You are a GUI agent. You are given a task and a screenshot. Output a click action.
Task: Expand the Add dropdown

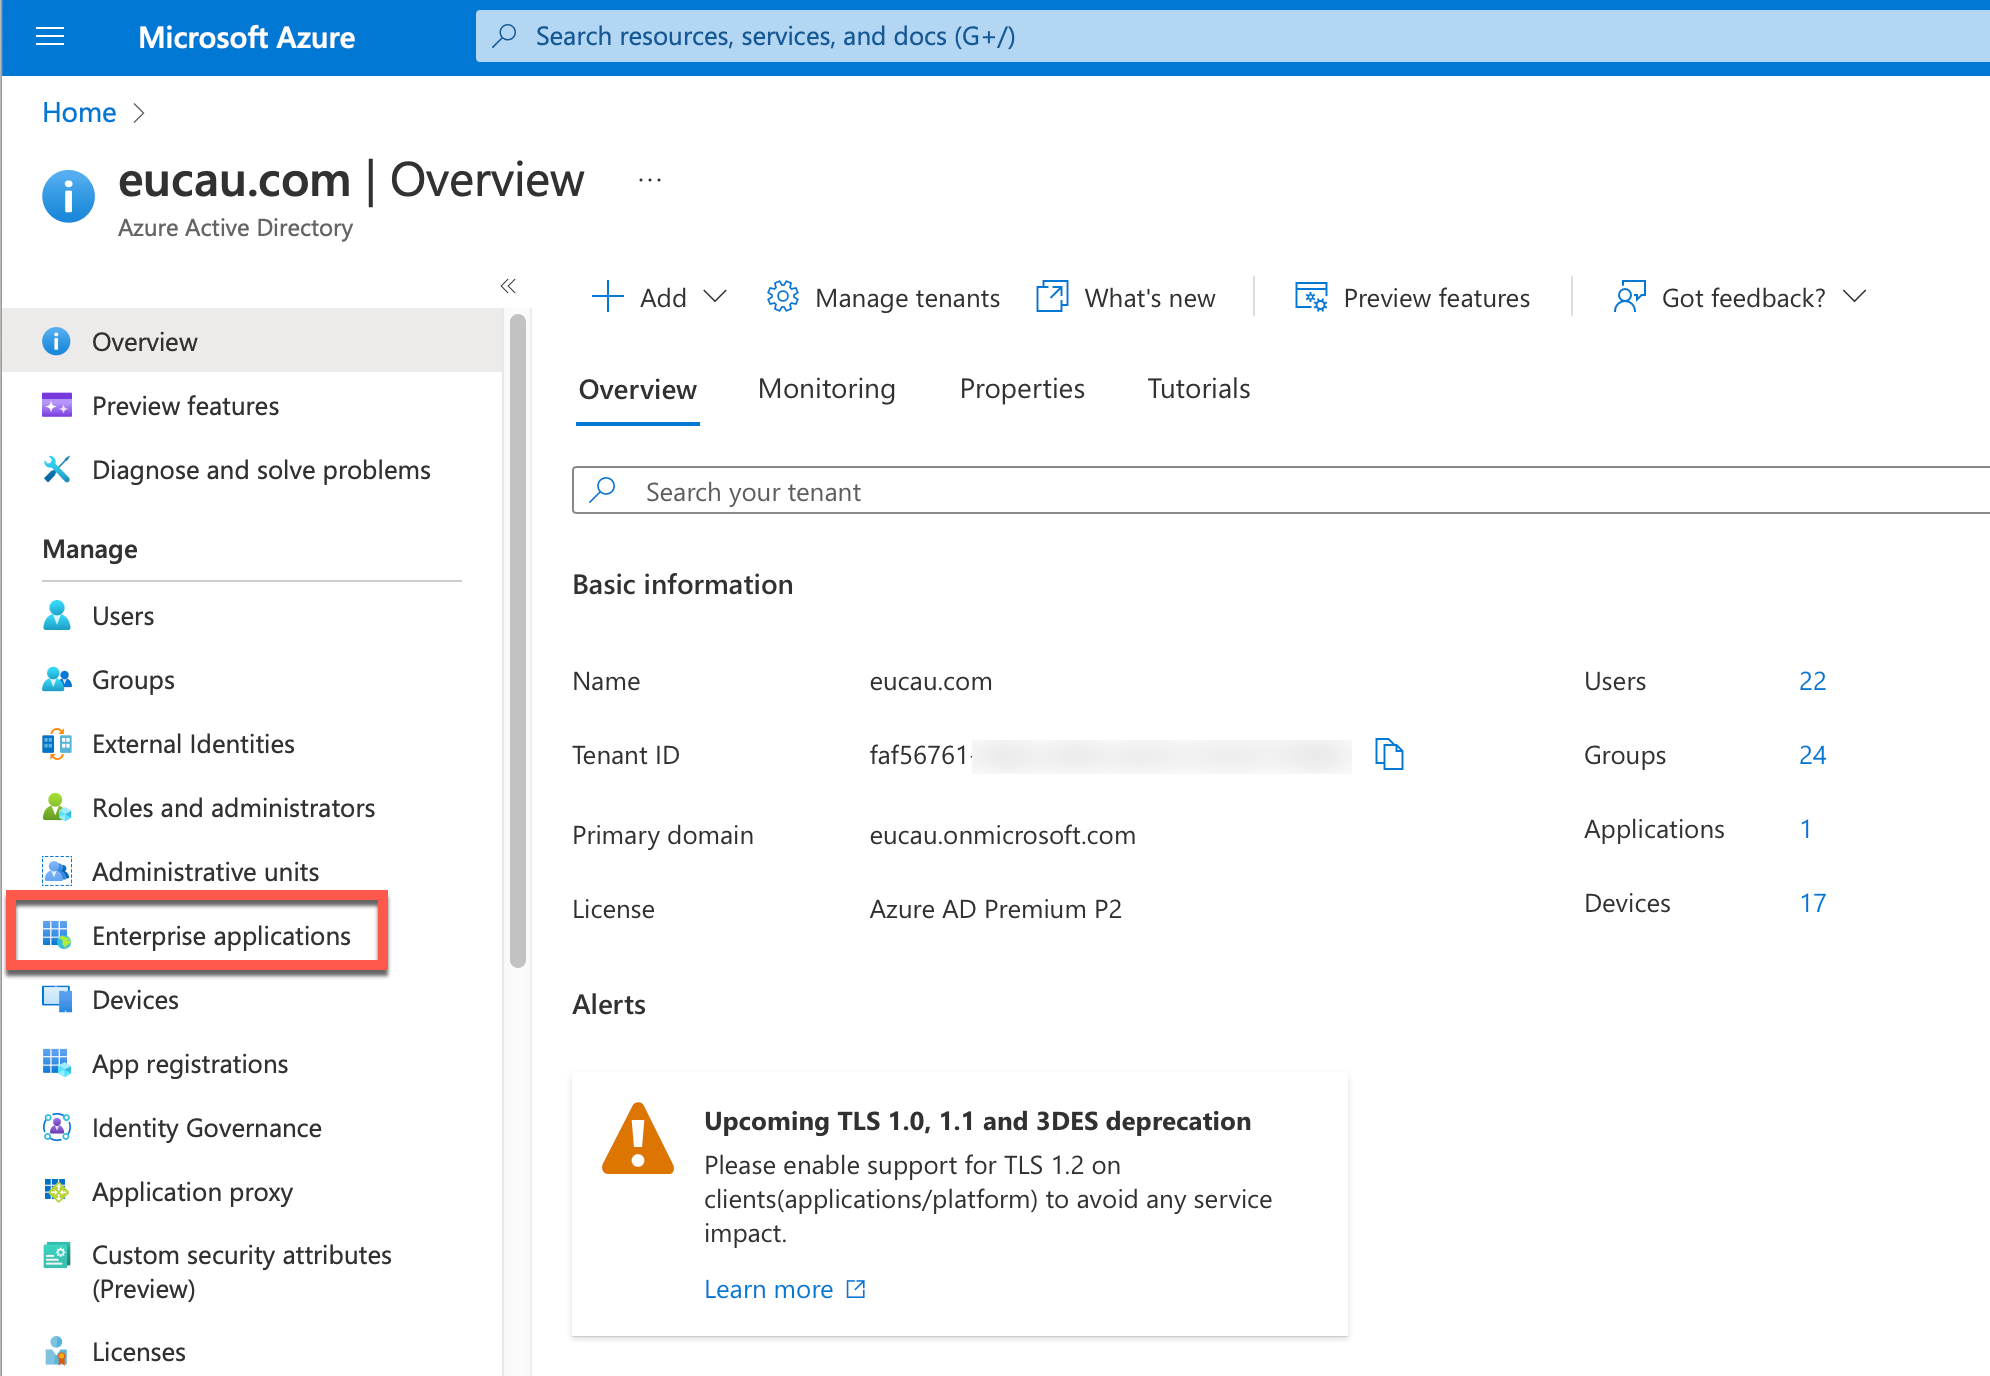tap(714, 297)
